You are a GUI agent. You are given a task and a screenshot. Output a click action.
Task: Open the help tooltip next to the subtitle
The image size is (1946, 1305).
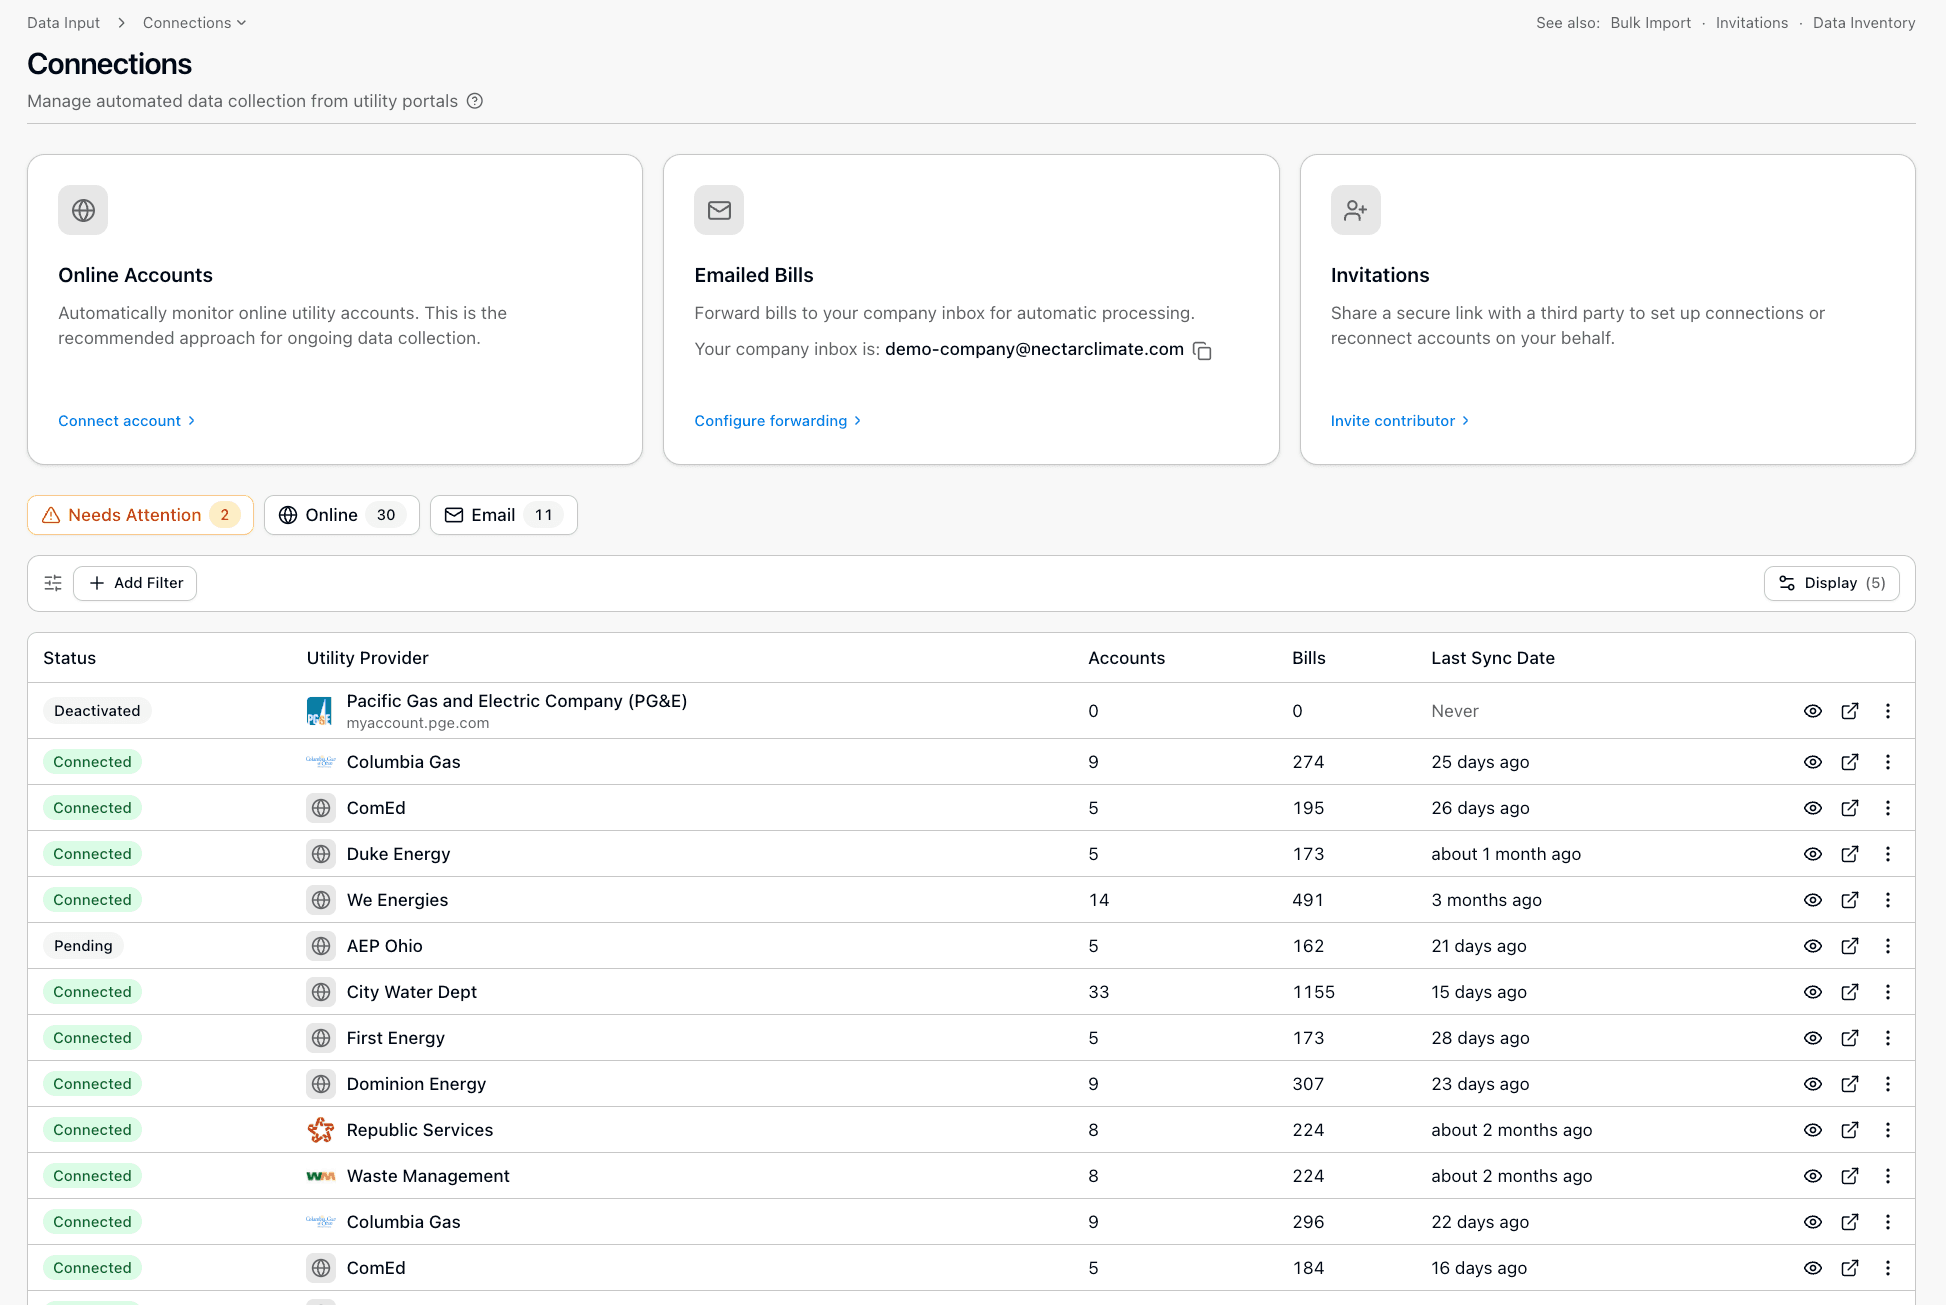pyautogui.click(x=475, y=101)
